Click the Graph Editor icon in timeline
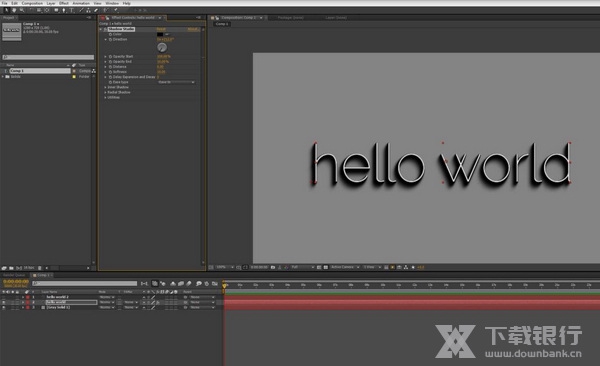Screen dimensions: 600x366 coord(215,284)
